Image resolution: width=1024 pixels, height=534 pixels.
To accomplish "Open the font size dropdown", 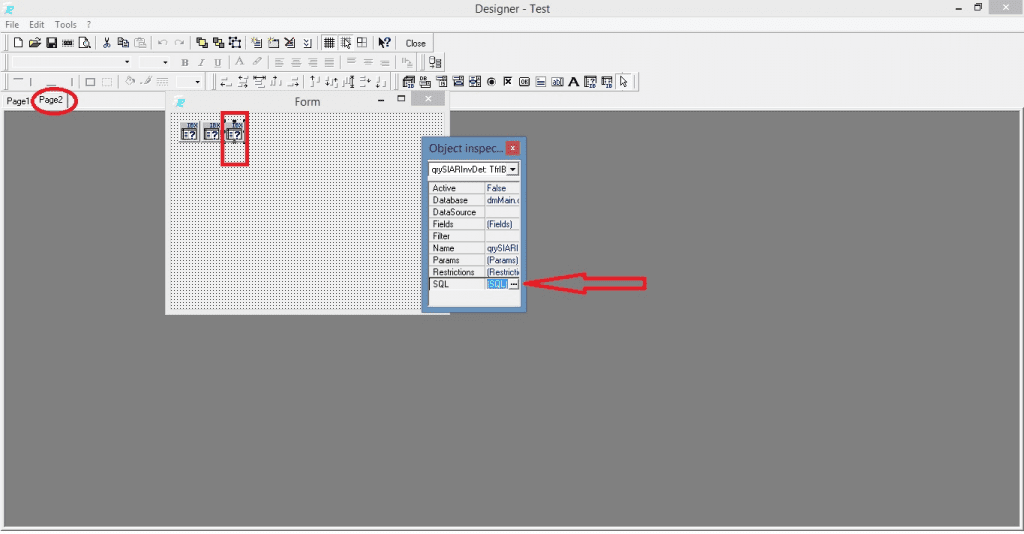I will click(x=165, y=63).
